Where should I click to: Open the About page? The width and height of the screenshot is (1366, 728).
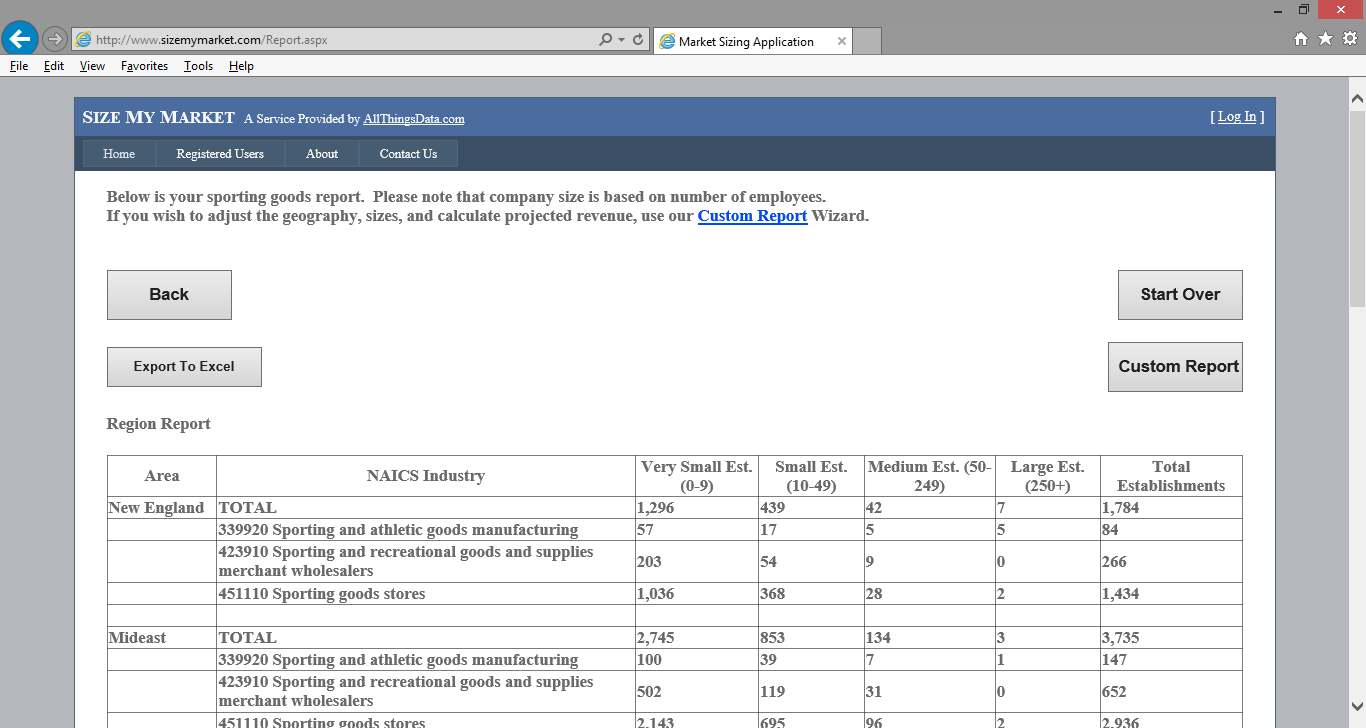click(x=322, y=154)
